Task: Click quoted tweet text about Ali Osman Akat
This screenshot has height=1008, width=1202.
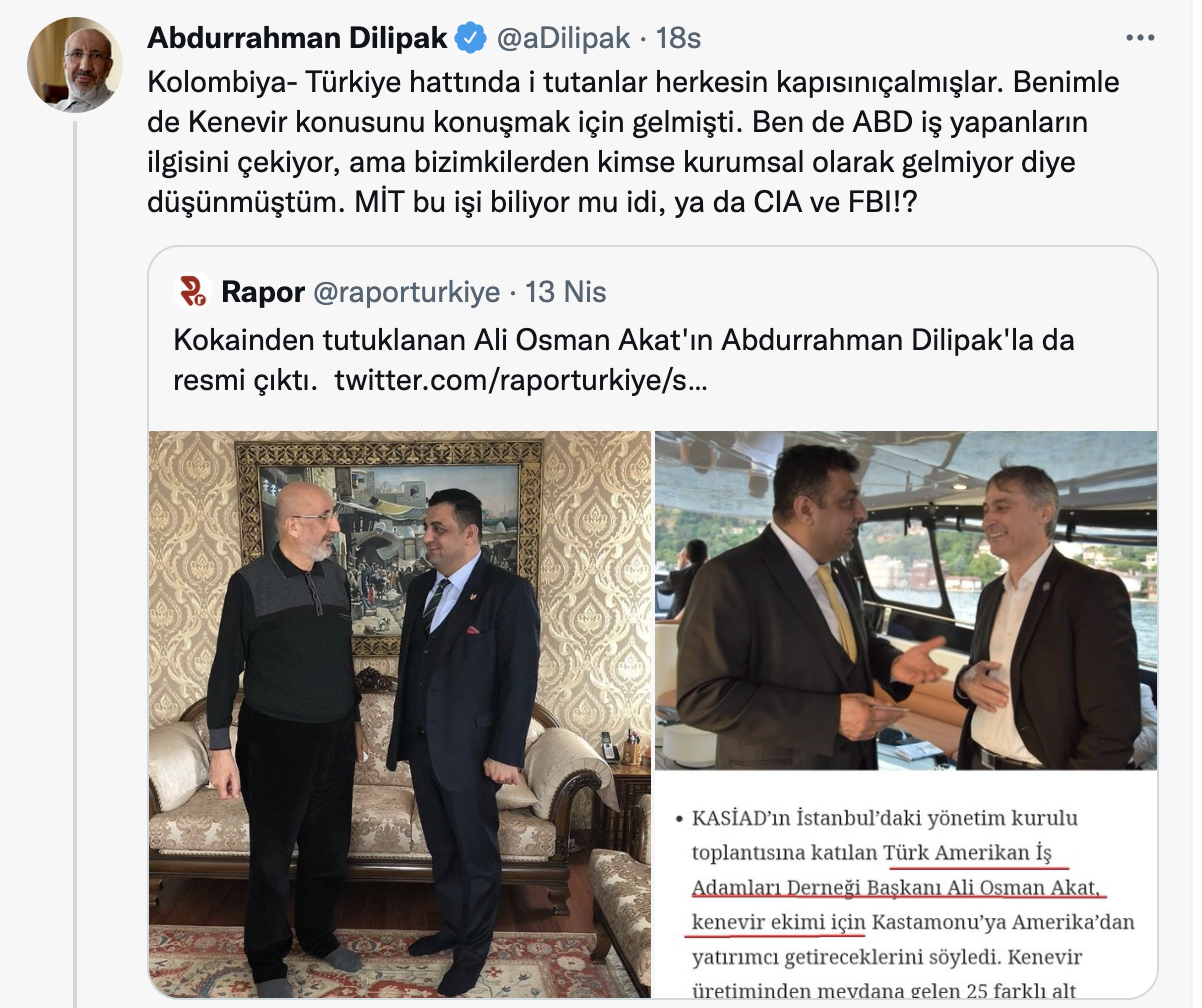Action: (x=624, y=360)
